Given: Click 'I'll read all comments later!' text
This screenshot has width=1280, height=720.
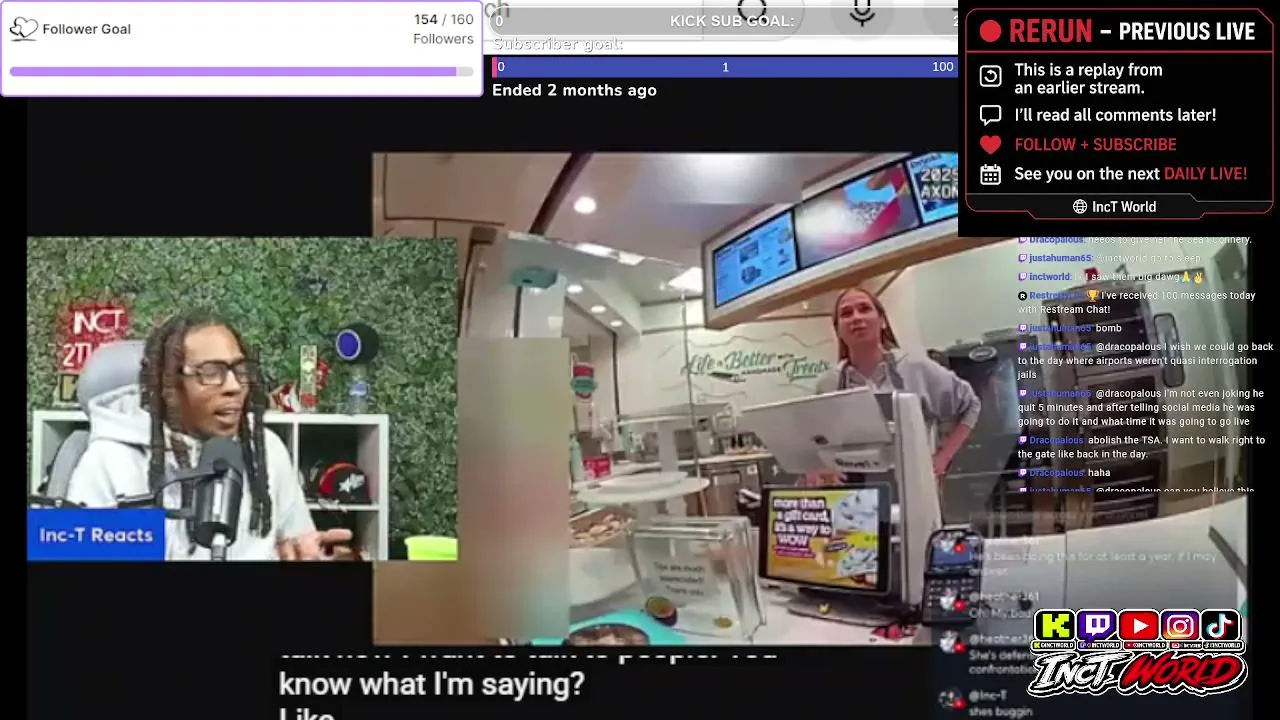Looking at the screenshot, I should pyautogui.click(x=1115, y=115).
